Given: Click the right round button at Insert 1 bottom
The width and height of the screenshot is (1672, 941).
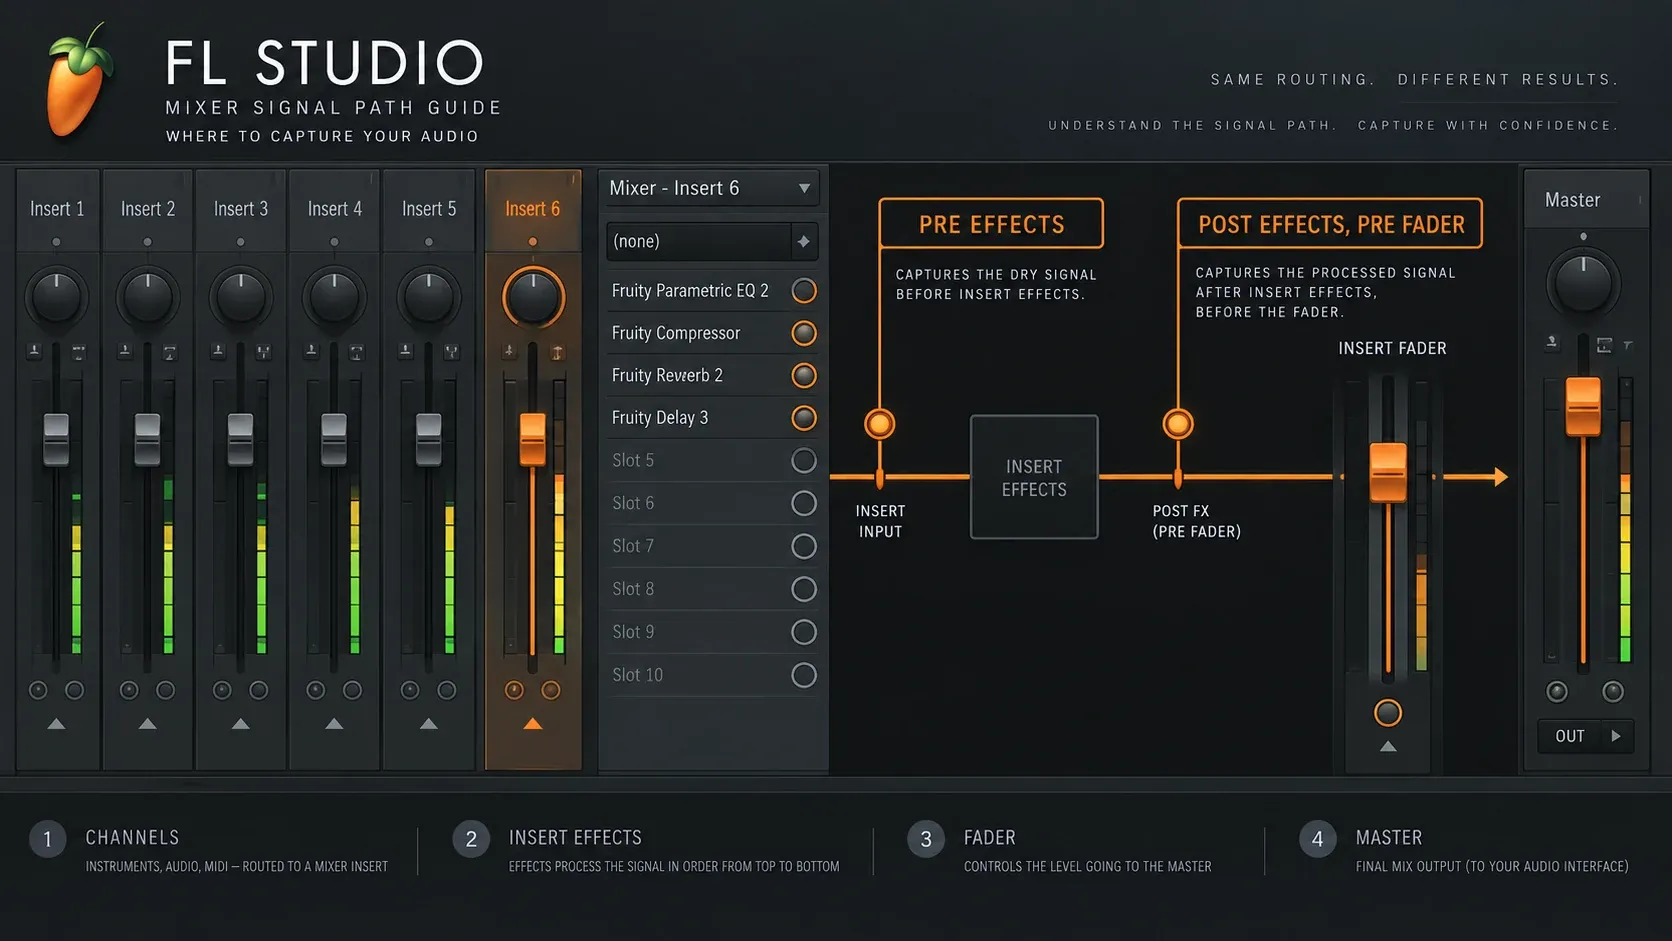Looking at the screenshot, I should pos(74,690).
